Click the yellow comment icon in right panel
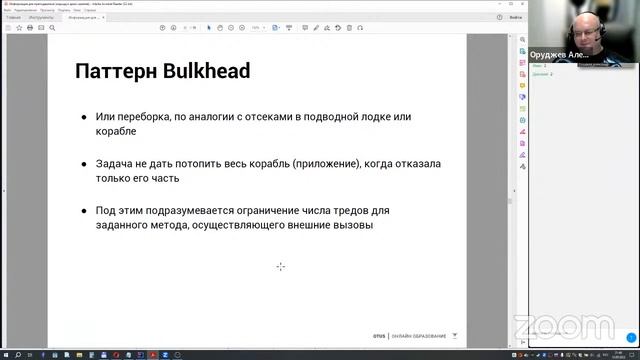Viewport: 640px width, 360px height. point(522,86)
